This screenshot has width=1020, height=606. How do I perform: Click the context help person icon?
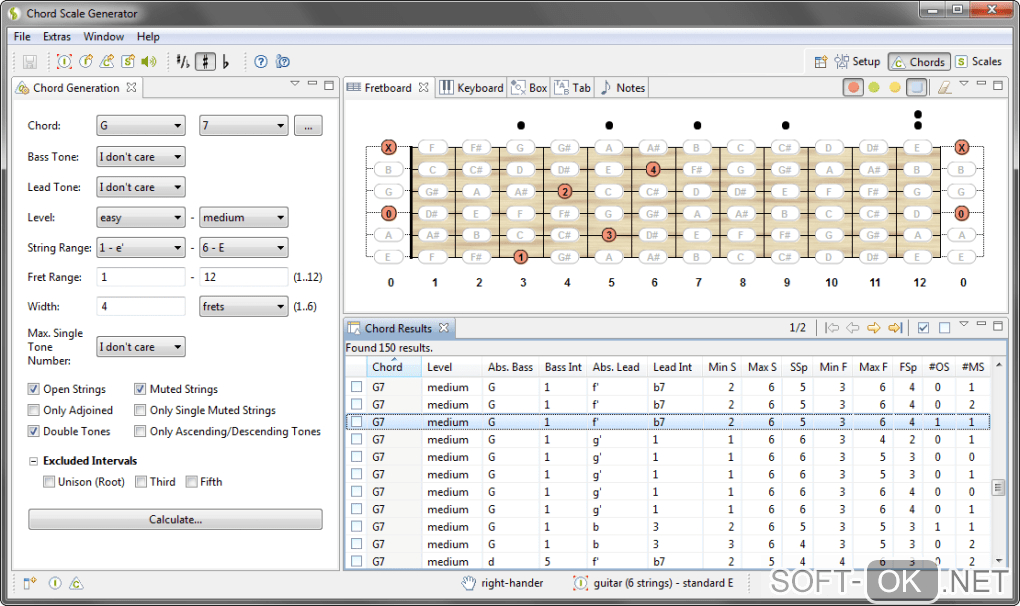(282, 62)
